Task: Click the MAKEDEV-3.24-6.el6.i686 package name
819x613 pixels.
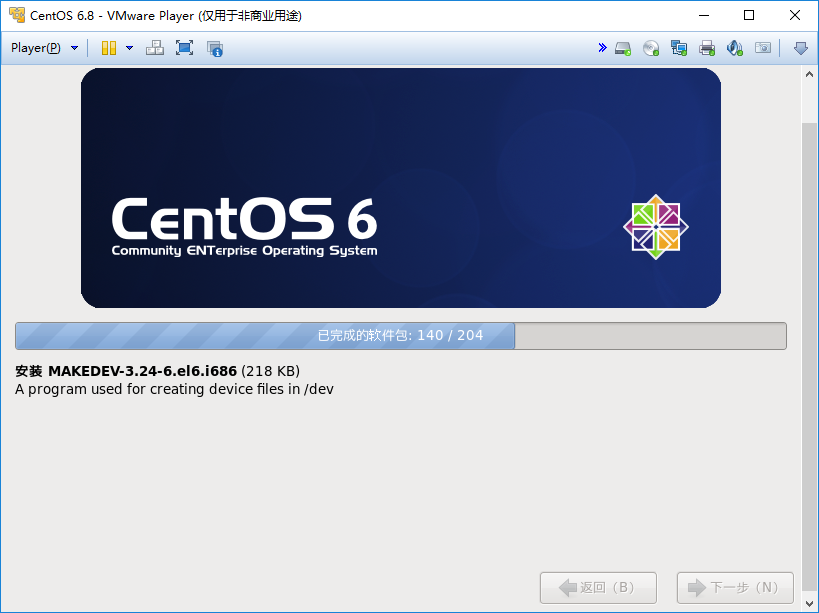Action: (x=142, y=371)
